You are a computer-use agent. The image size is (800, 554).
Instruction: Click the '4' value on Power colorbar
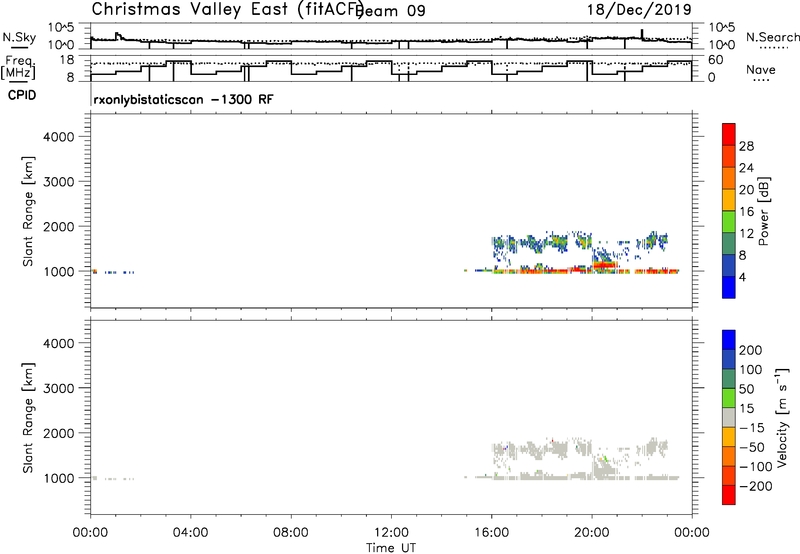[x=743, y=278]
